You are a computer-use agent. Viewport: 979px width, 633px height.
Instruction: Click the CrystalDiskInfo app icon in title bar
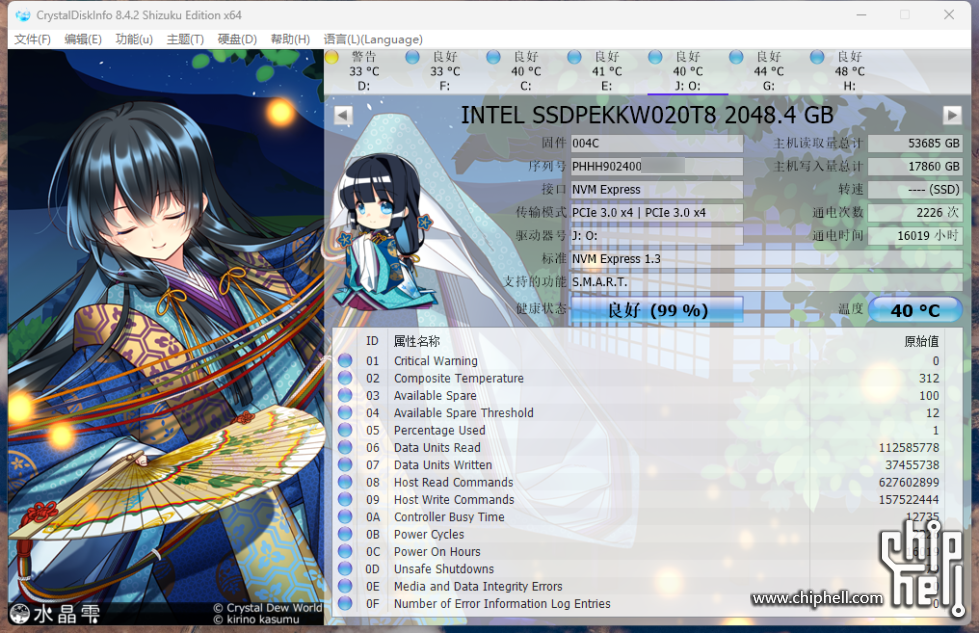[x=23, y=15]
